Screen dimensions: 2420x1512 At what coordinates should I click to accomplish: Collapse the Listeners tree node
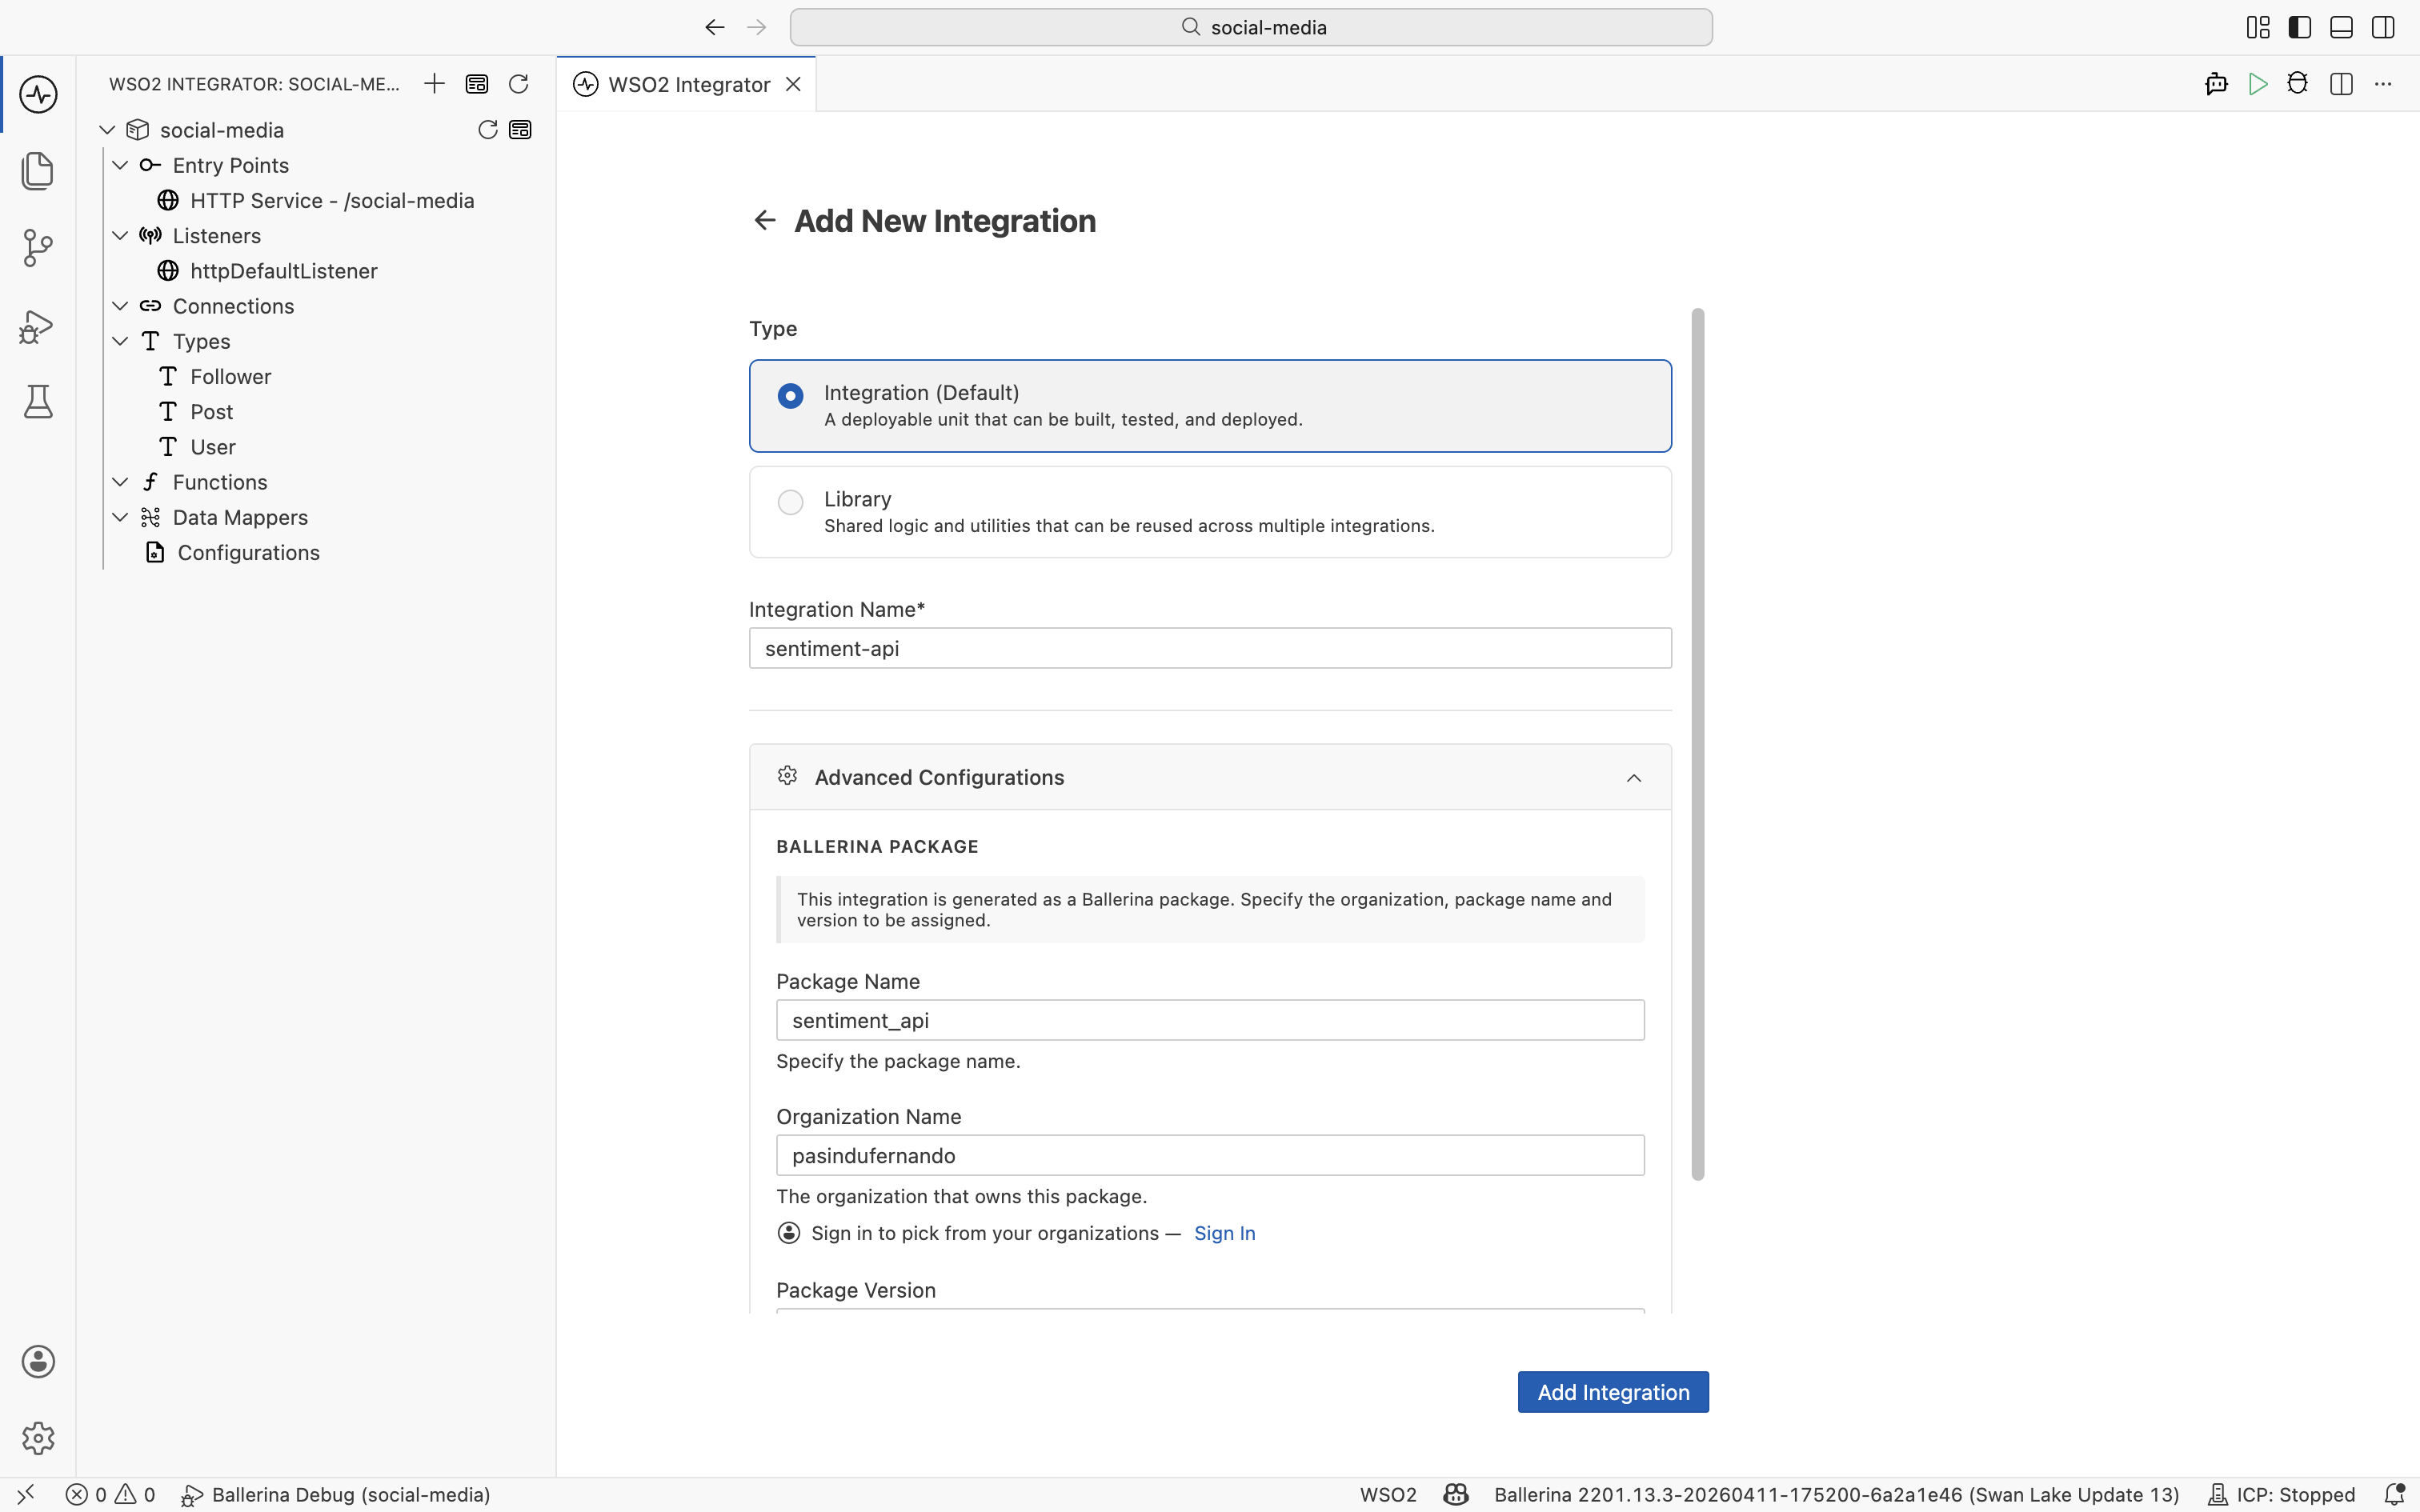click(x=120, y=236)
